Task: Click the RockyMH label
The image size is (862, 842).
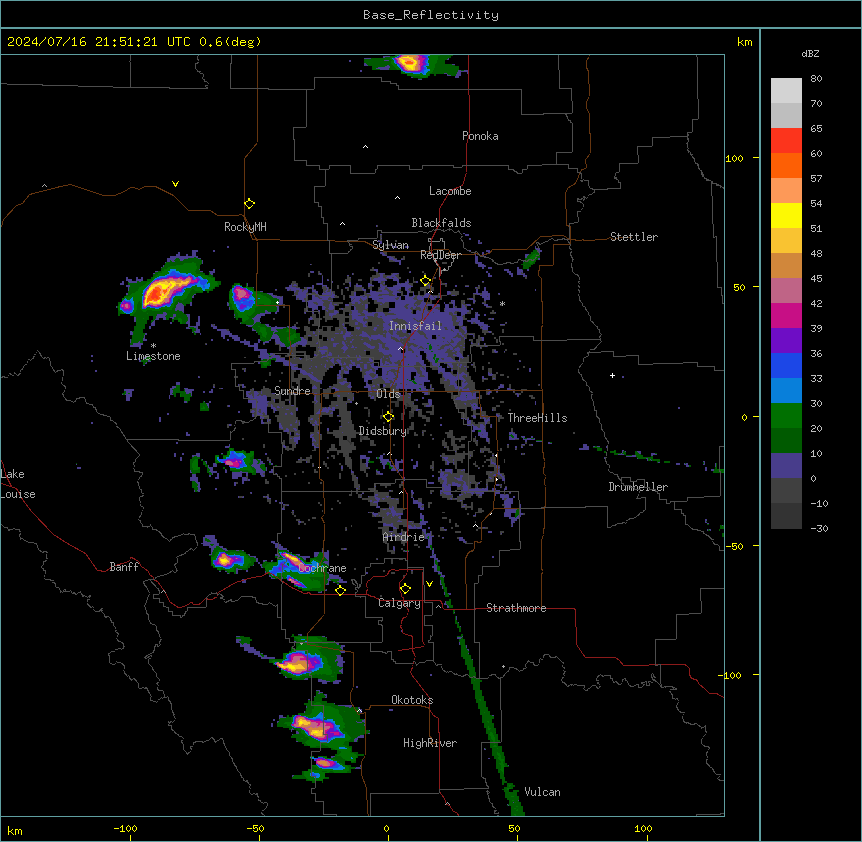Action: click(x=245, y=227)
